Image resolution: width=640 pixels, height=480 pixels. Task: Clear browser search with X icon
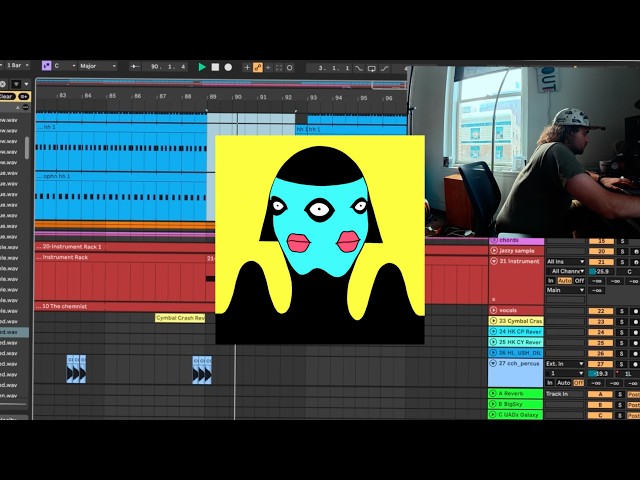coord(3,84)
